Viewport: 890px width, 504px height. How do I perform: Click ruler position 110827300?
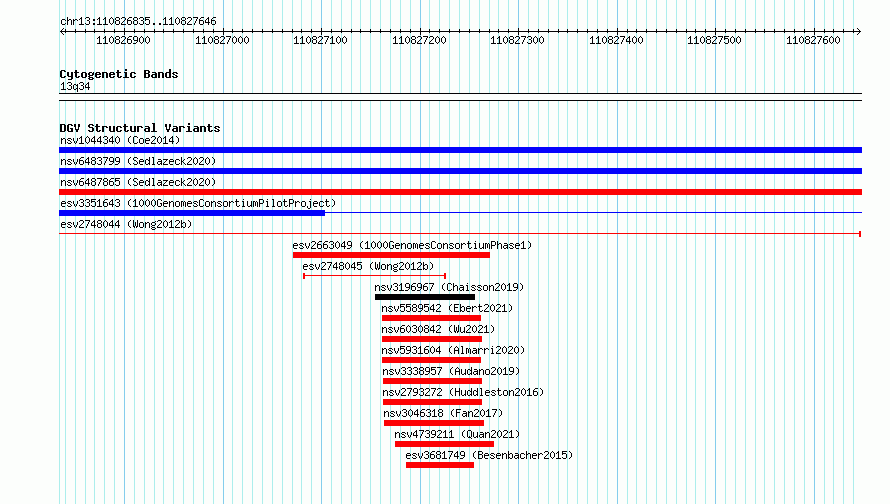(x=517, y=40)
